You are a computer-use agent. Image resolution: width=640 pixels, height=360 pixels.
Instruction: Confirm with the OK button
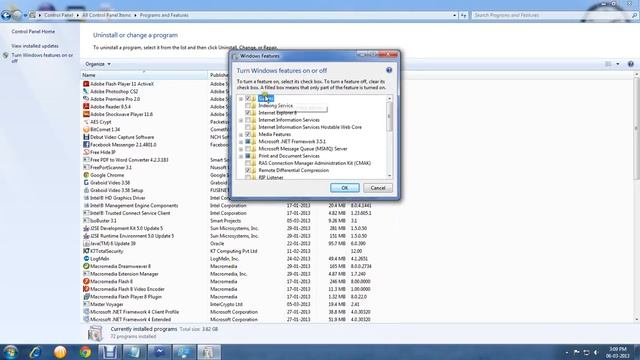click(344, 188)
